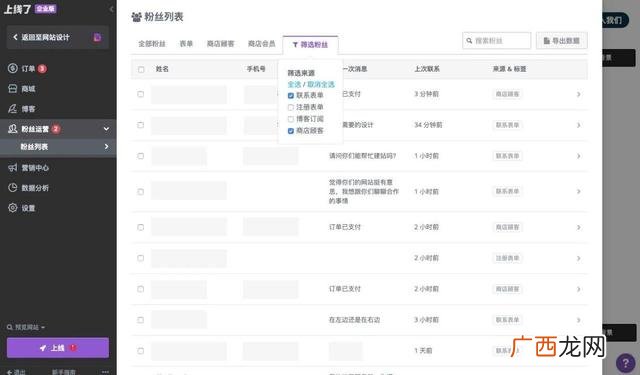Click the 姓名 column header
Screen dimensions: 640x375
(x=162, y=69)
